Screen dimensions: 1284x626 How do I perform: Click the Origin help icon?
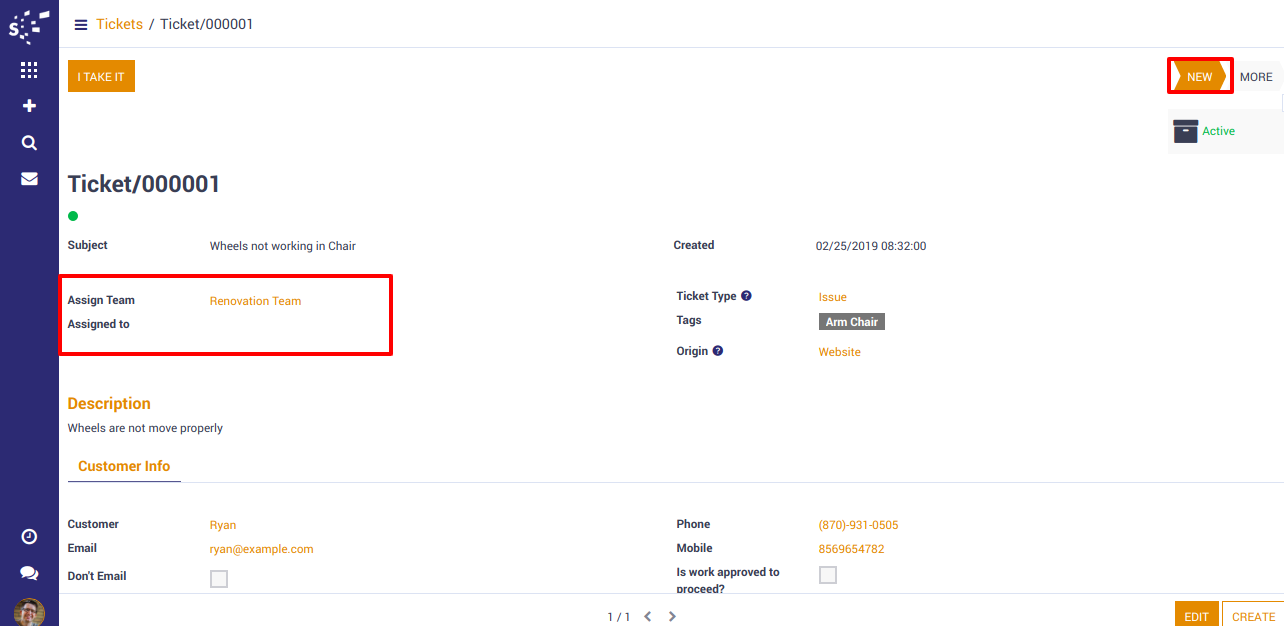point(718,351)
